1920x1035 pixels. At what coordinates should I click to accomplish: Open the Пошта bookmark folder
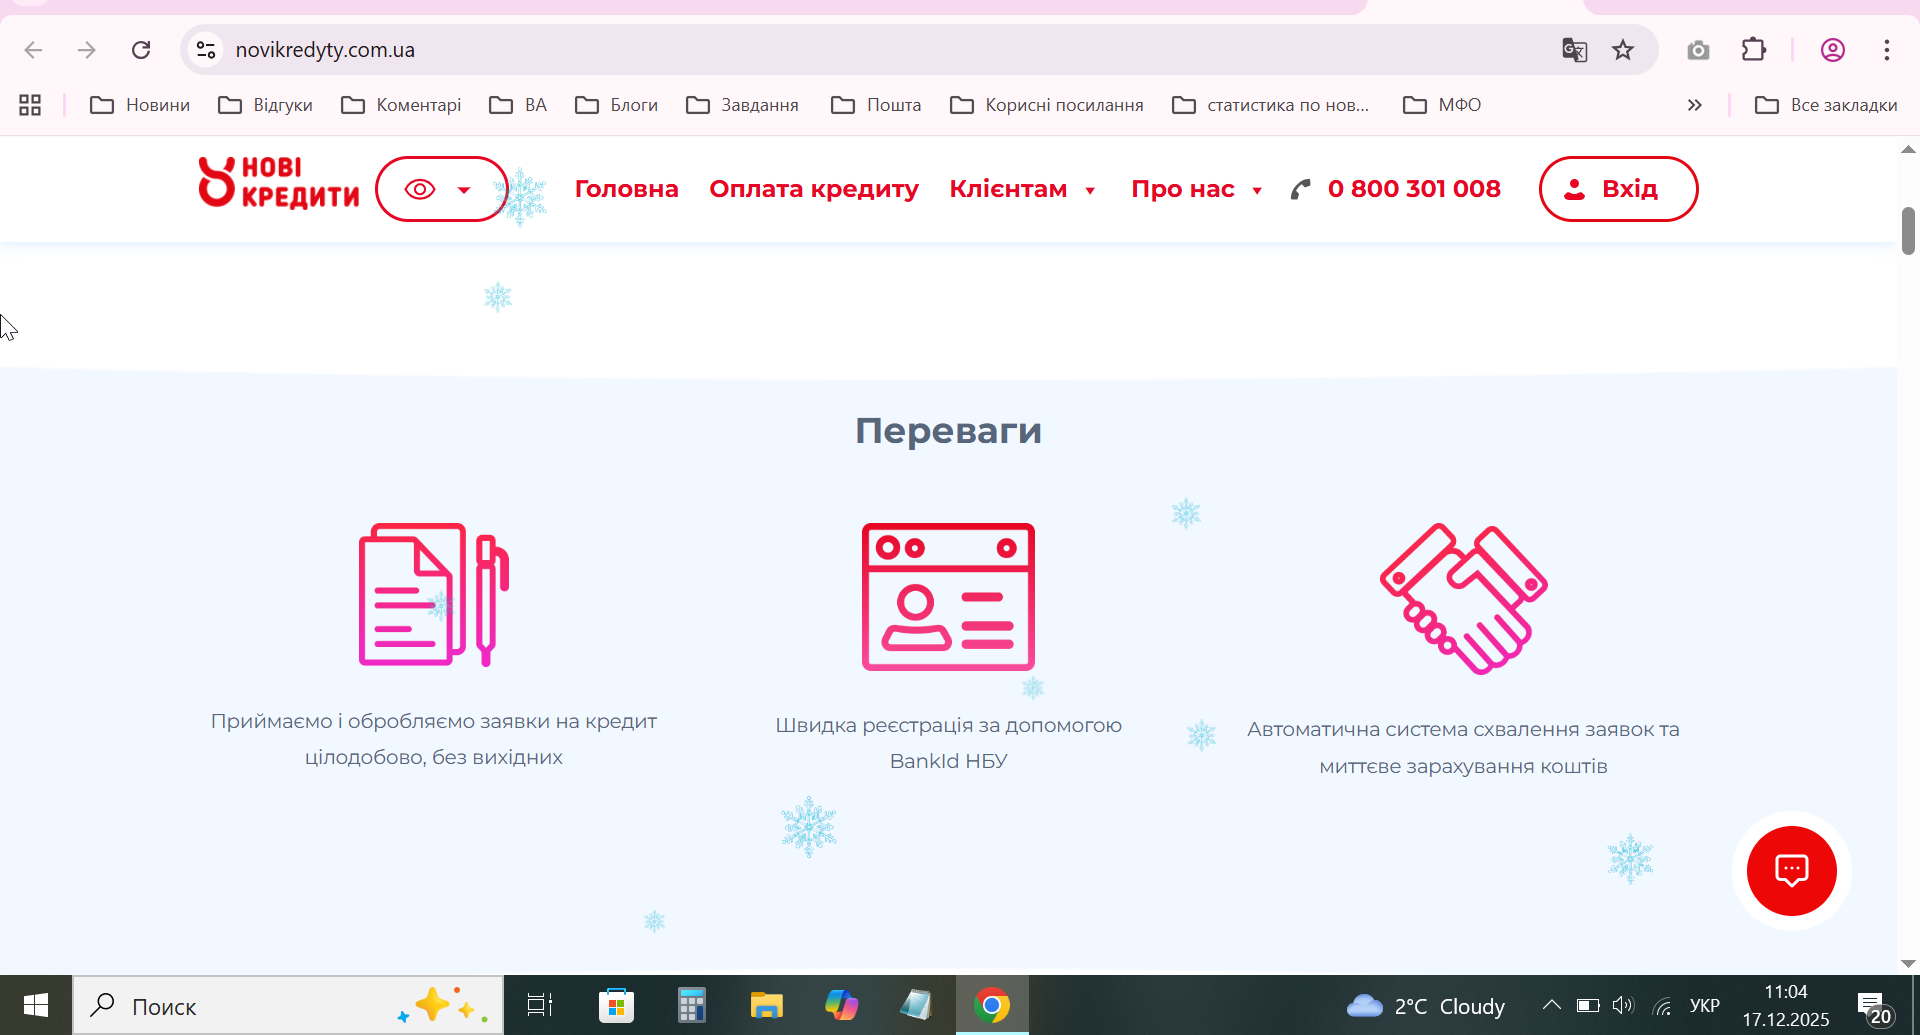[876, 105]
